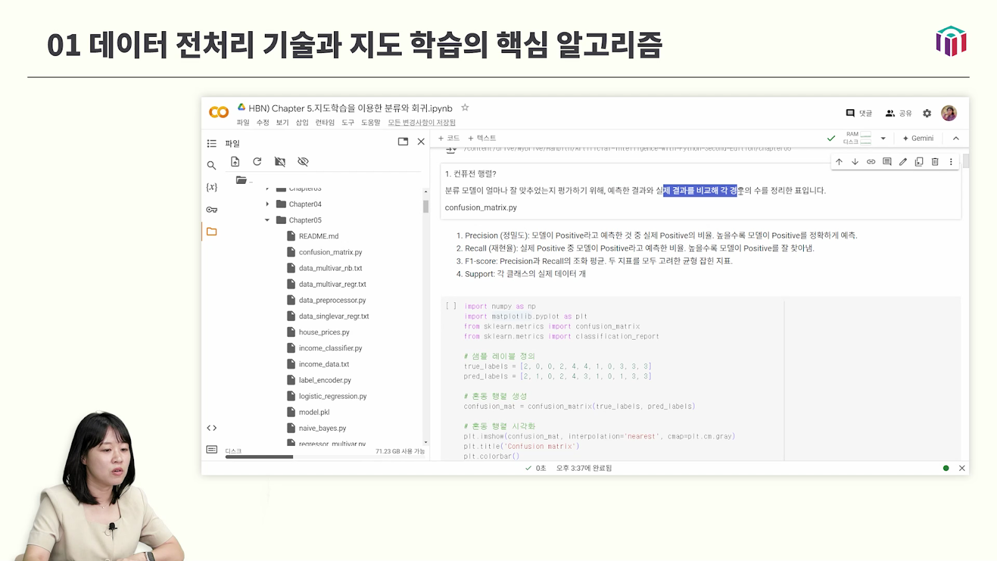The image size is (997, 561).
Task: Select income_data.txt file
Action: pyautogui.click(x=324, y=364)
